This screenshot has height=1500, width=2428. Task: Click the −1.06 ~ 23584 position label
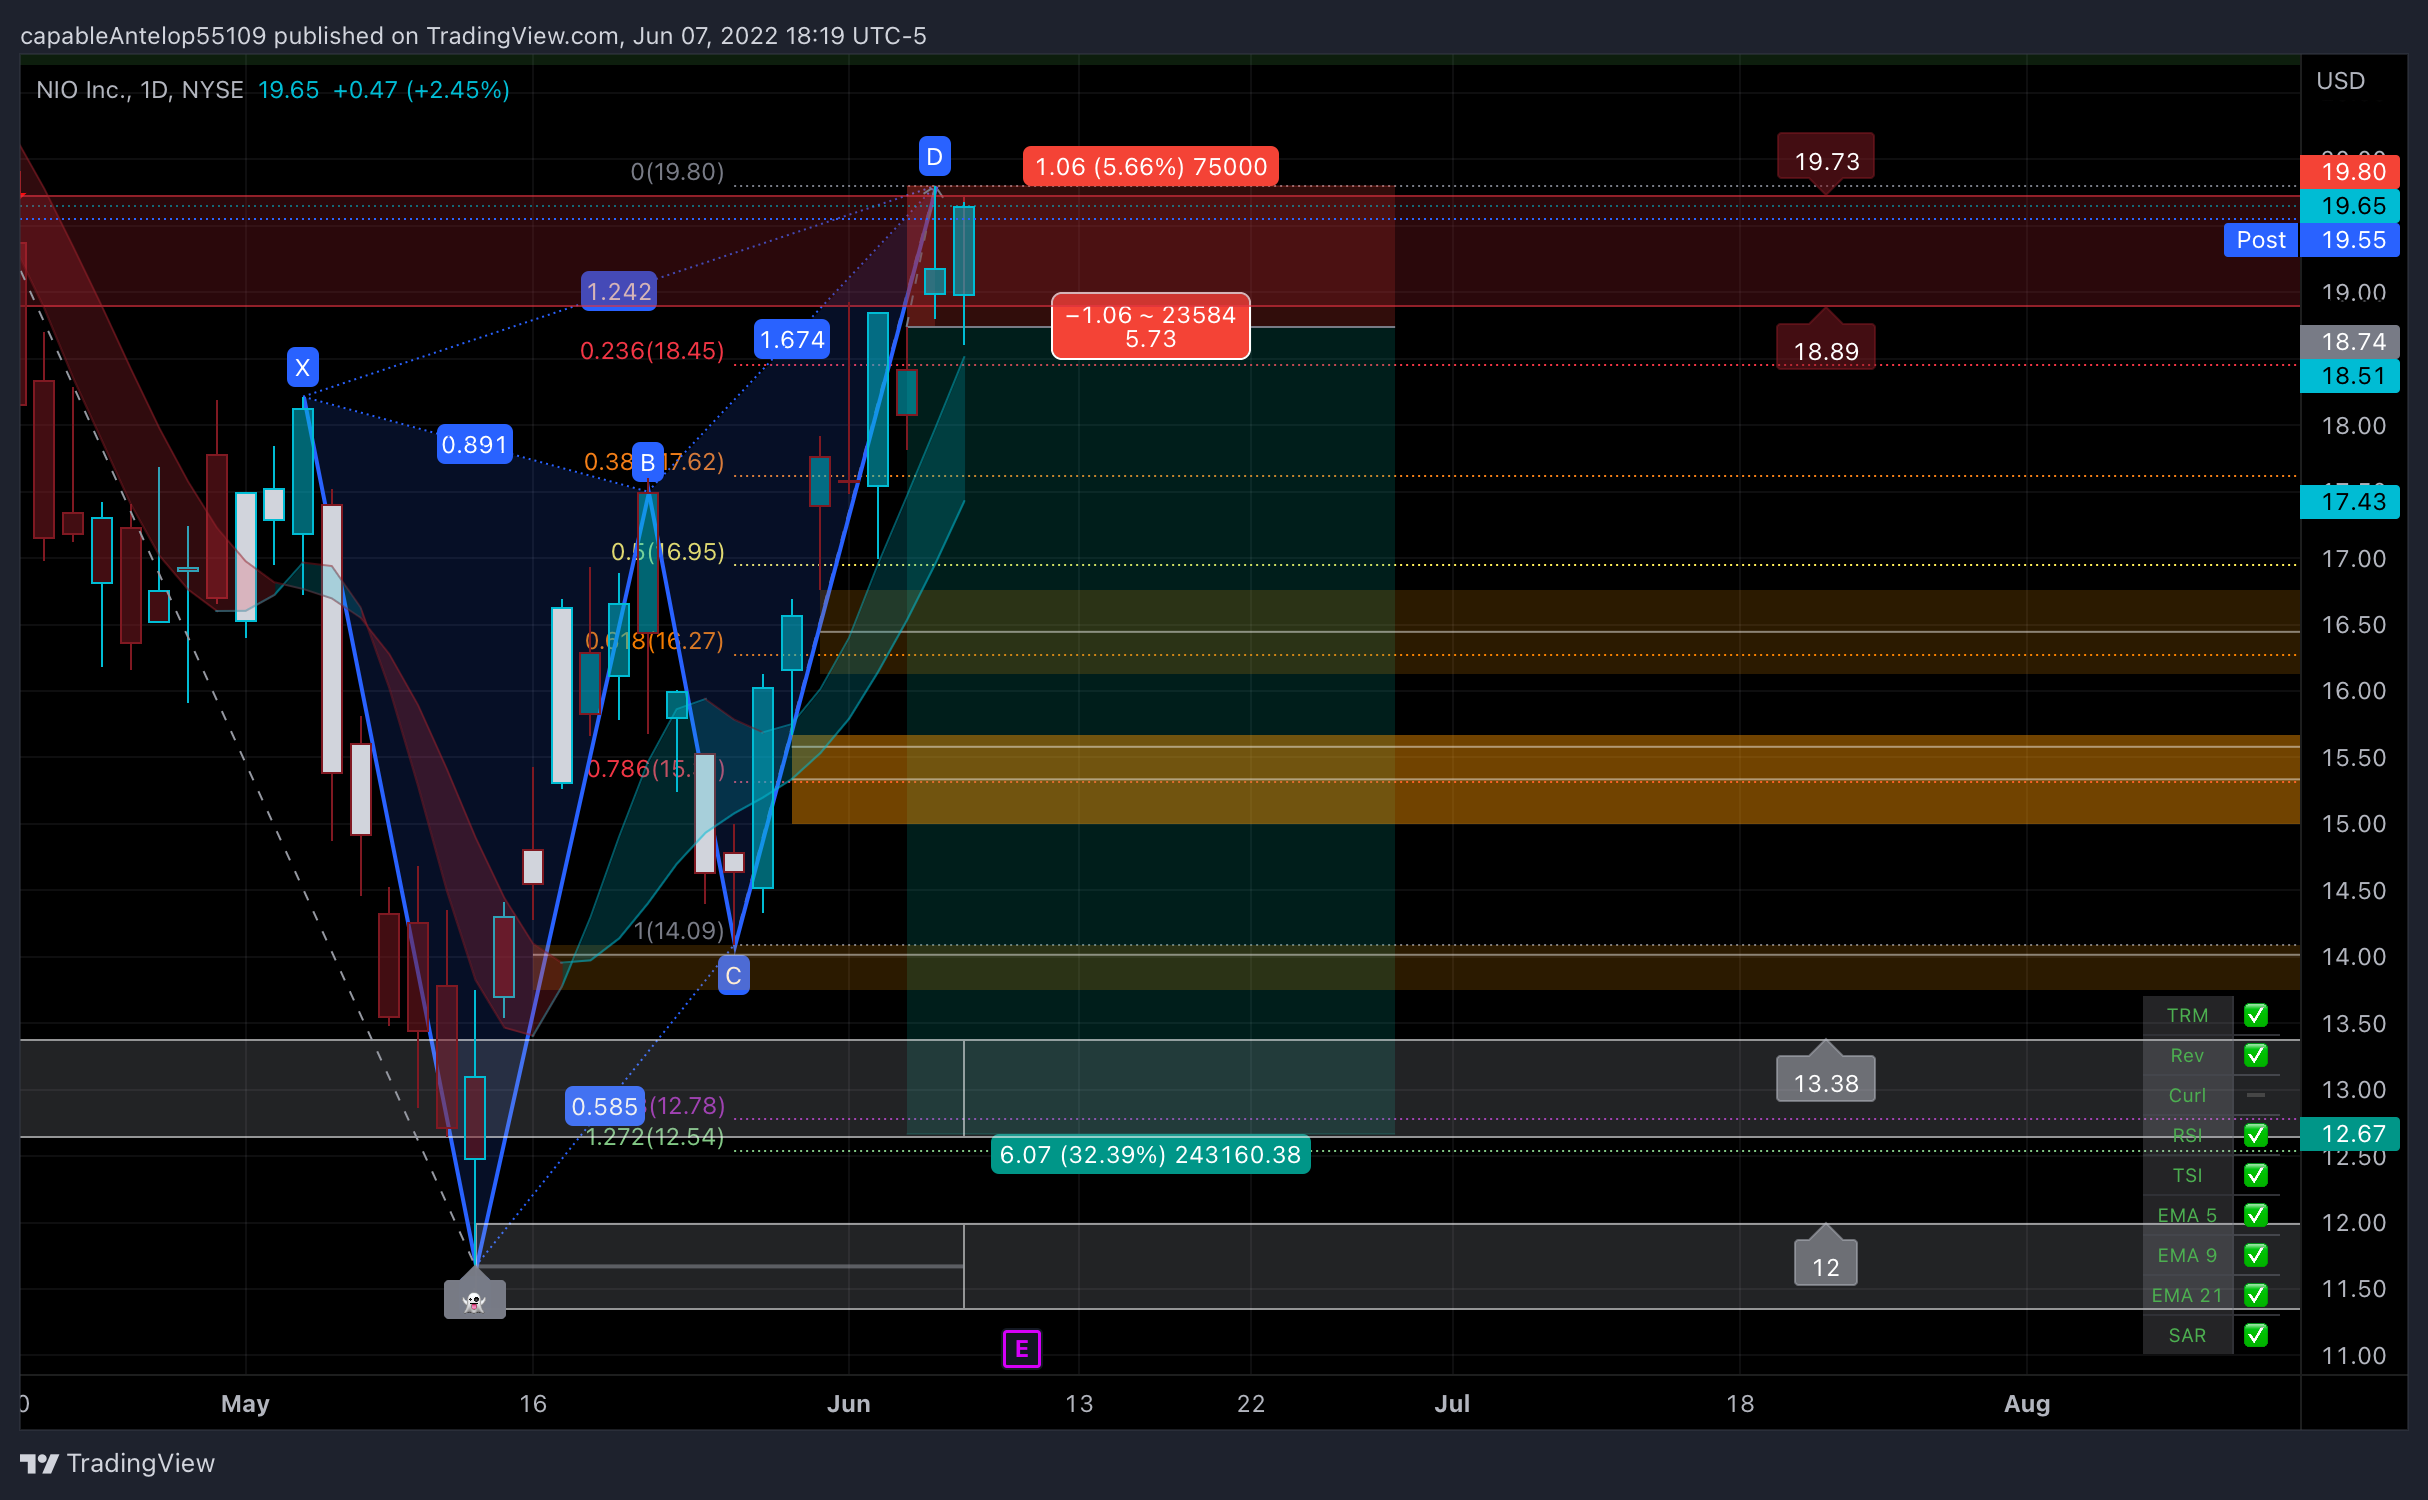(x=1151, y=326)
